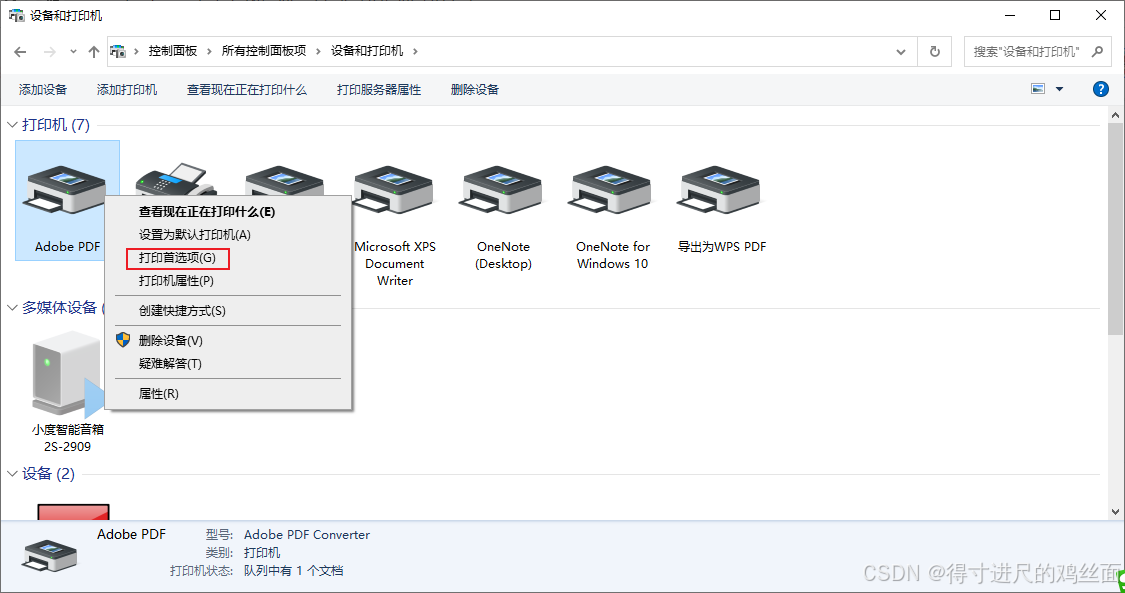Image resolution: width=1125 pixels, height=593 pixels.
Task: Choose 查看现在正在打印什么(E) in context menu
Action: 228,212
